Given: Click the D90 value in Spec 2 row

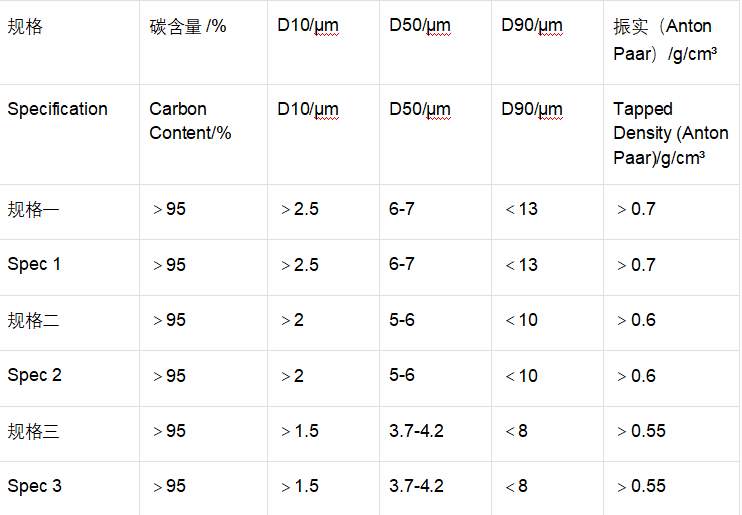Looking at the screenshot, I should (521, 376).
